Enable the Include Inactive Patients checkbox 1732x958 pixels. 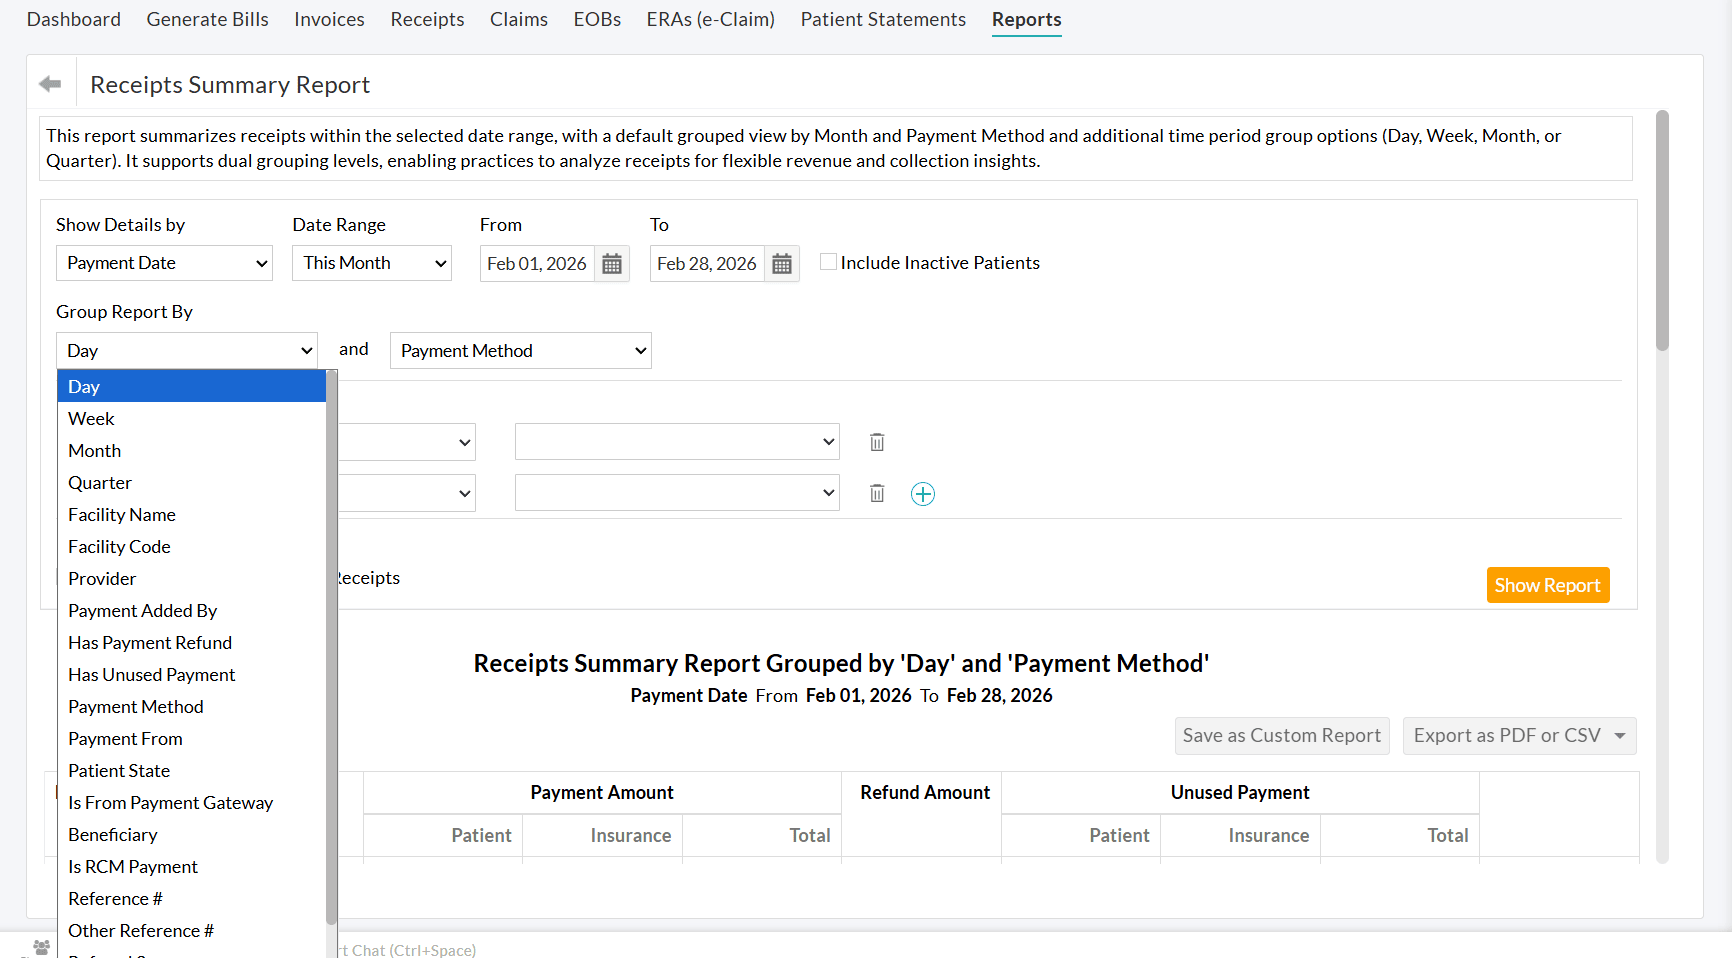828,261
